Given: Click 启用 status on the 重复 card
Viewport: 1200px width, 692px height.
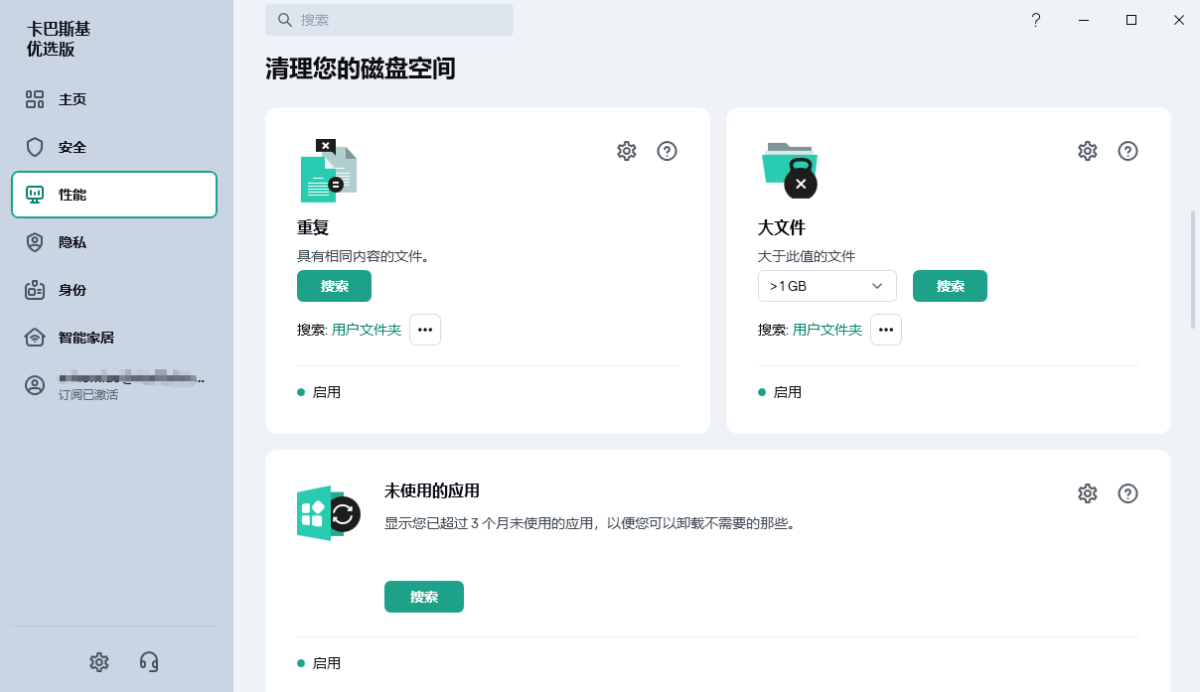Looking at the screenshot, I should pos(318,392).
